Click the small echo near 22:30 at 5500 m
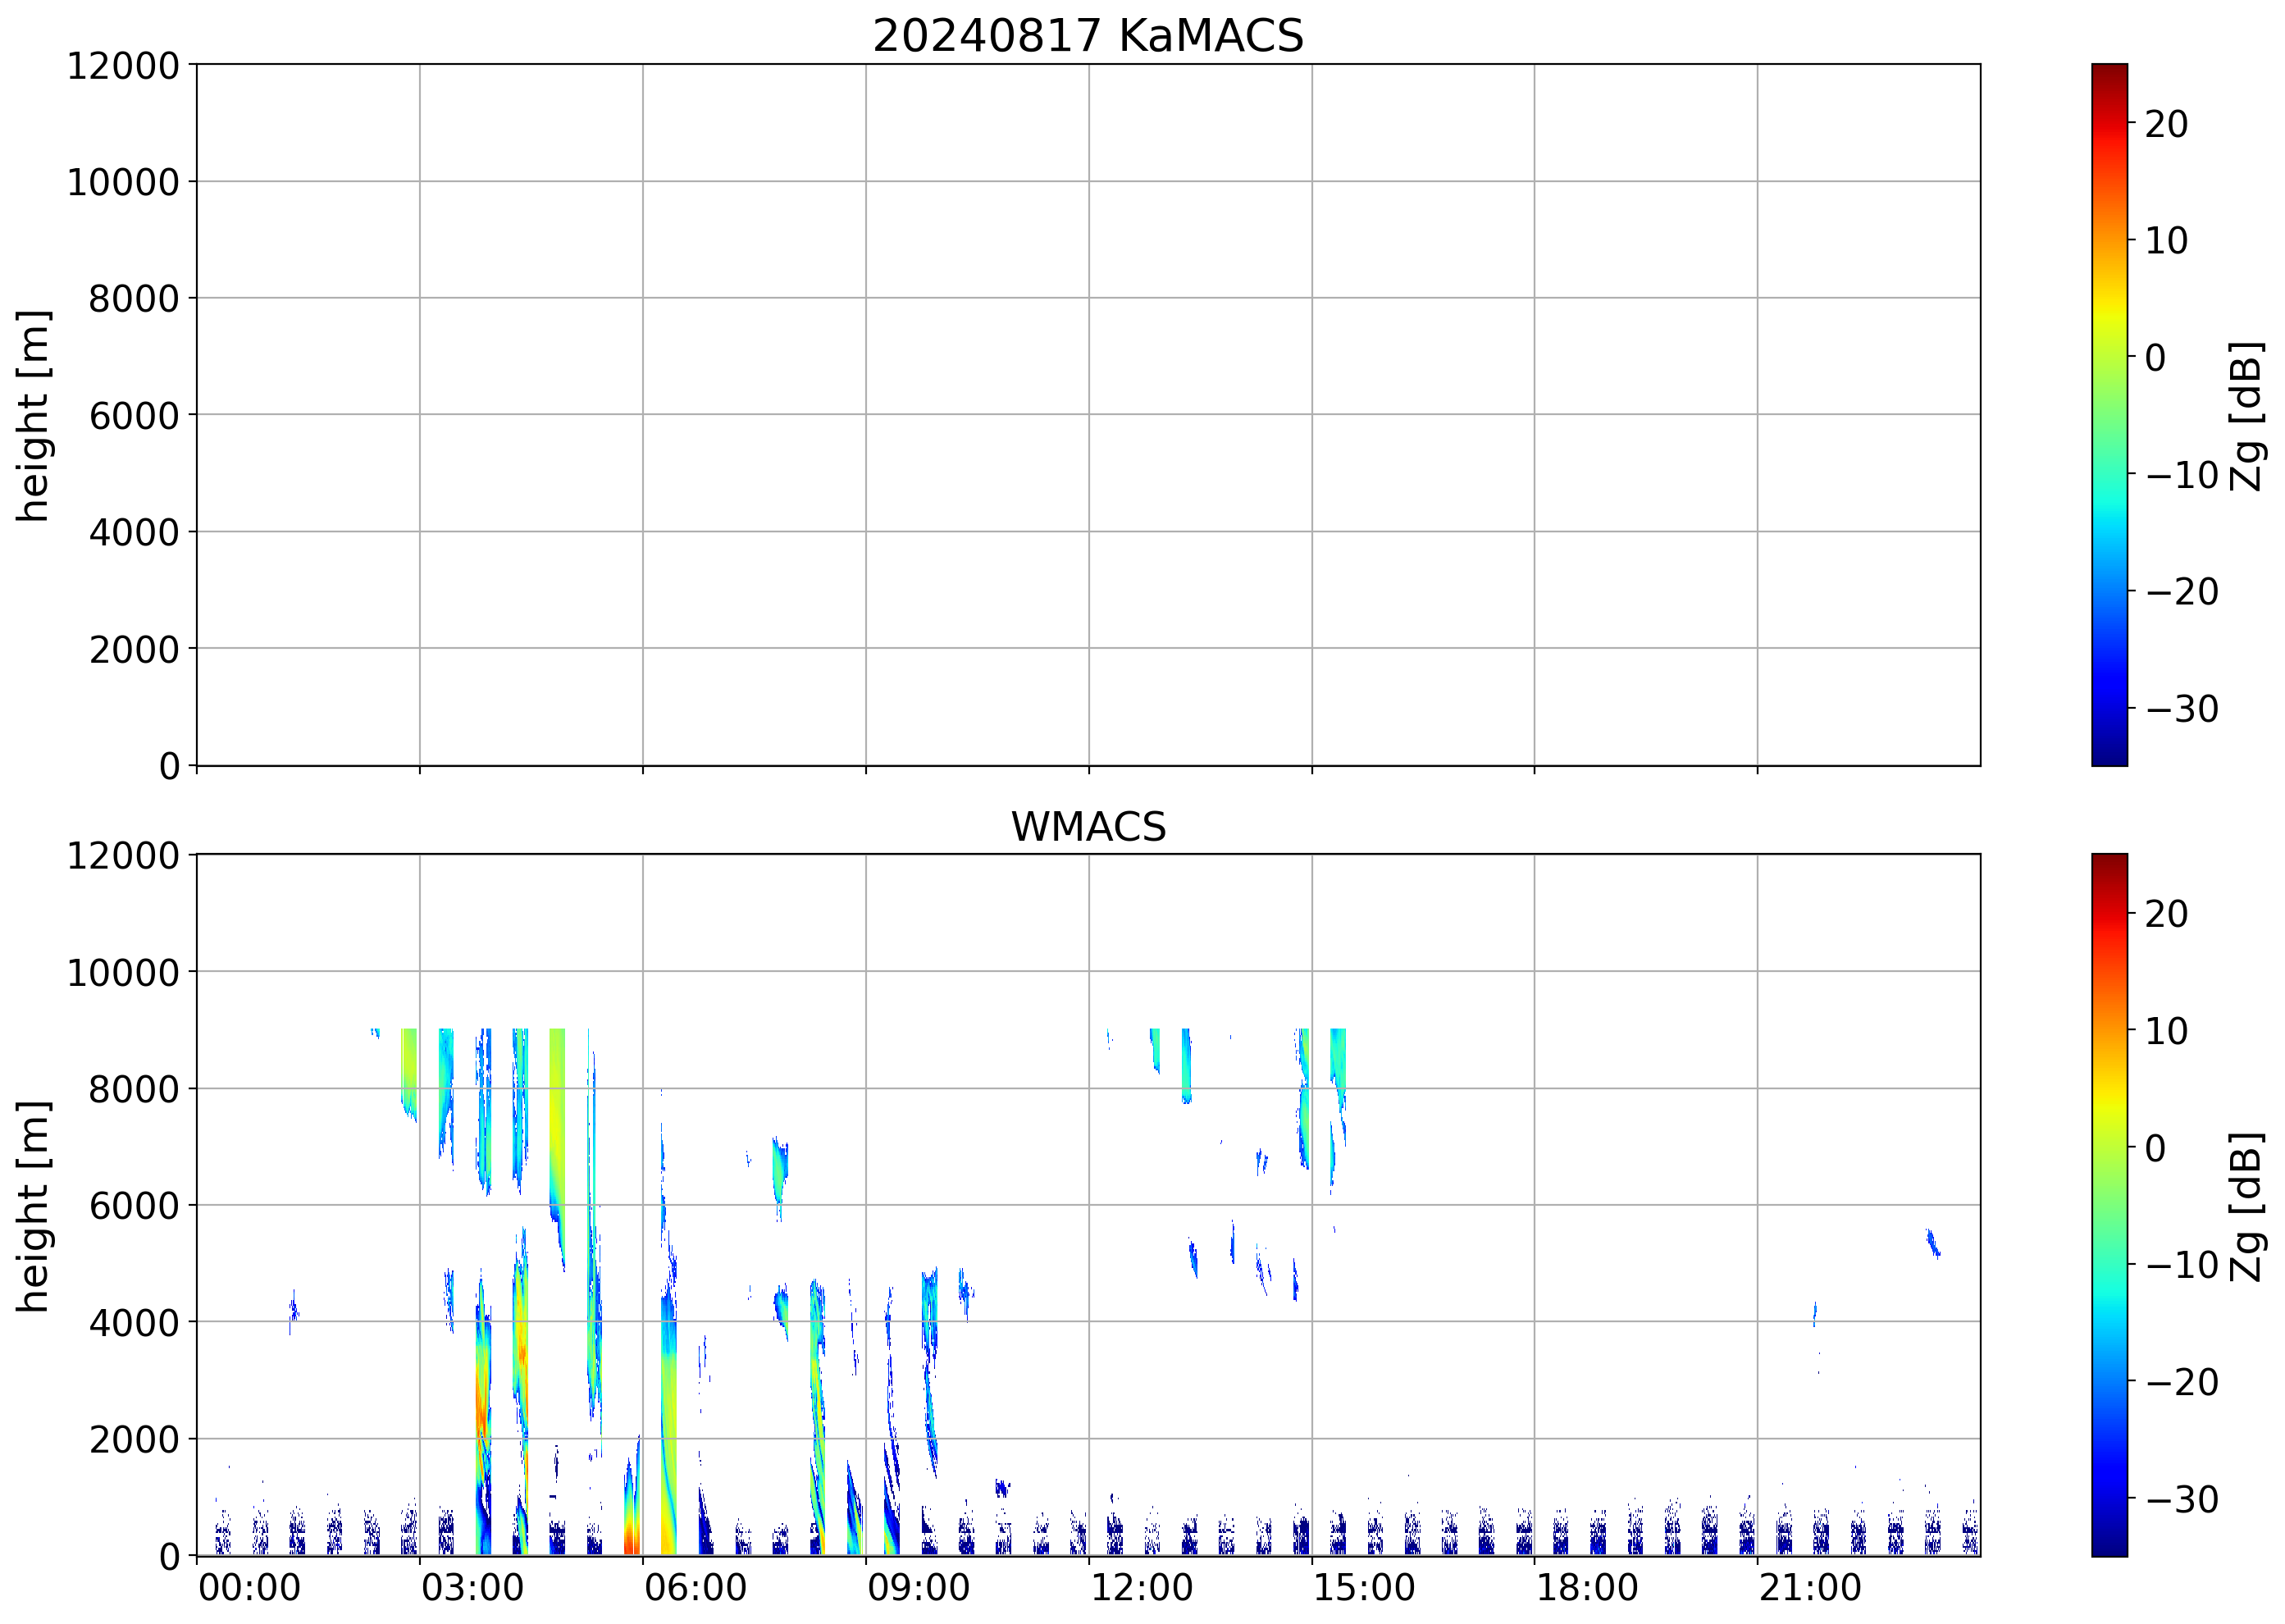The width and height of the screenshot is (2285, 1624). 1933,1243
